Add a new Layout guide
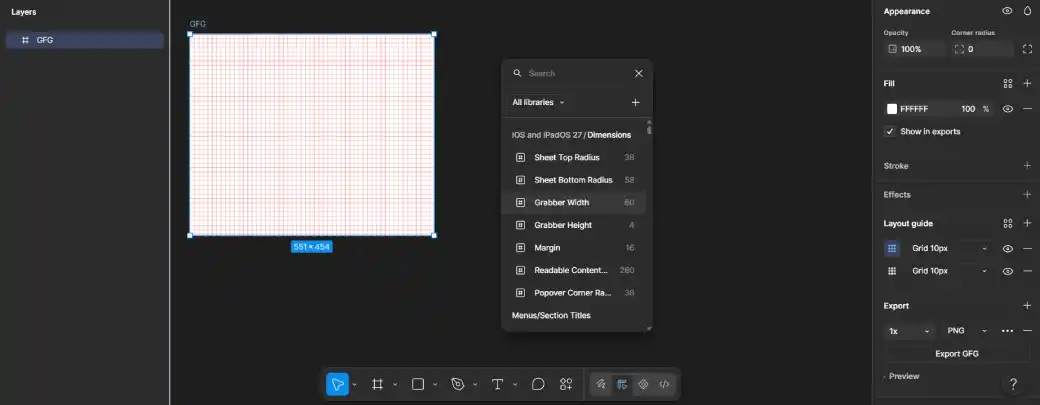Image resolution: width=1040 pixels, height=405 pixels. pos(1027,223)
